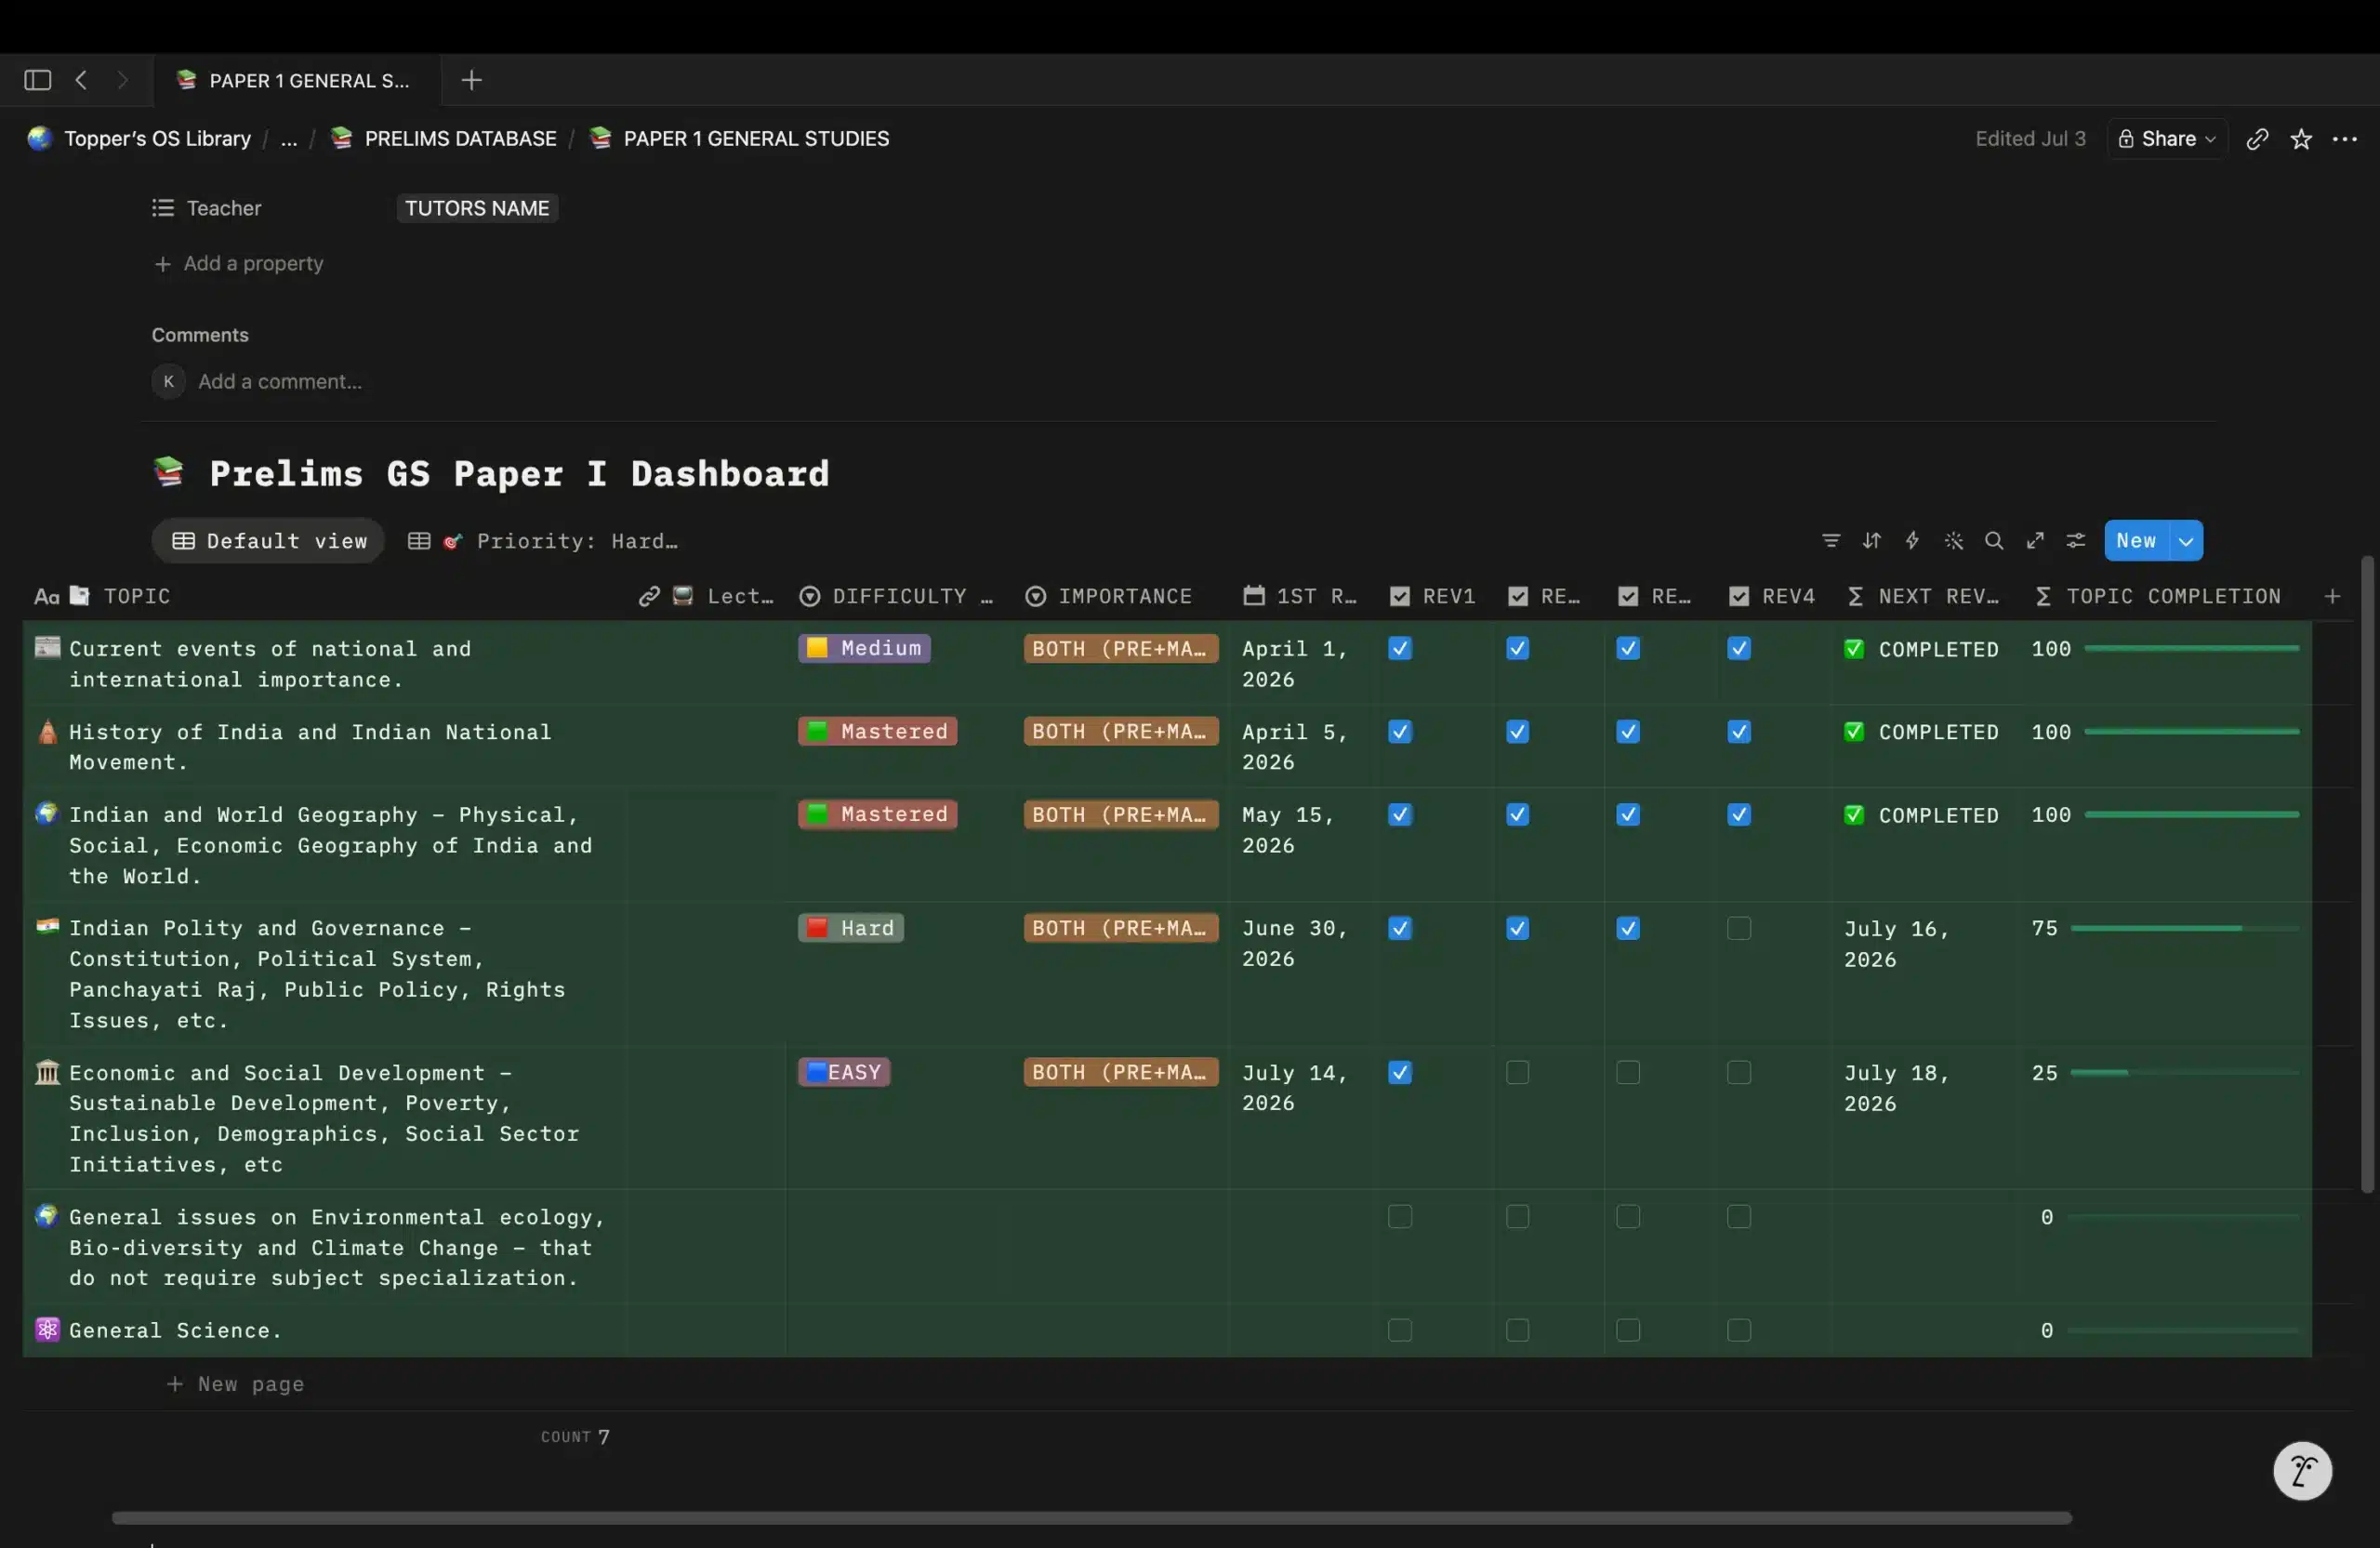
Task: Open database in full page icon
Action: pos(2035,541)
